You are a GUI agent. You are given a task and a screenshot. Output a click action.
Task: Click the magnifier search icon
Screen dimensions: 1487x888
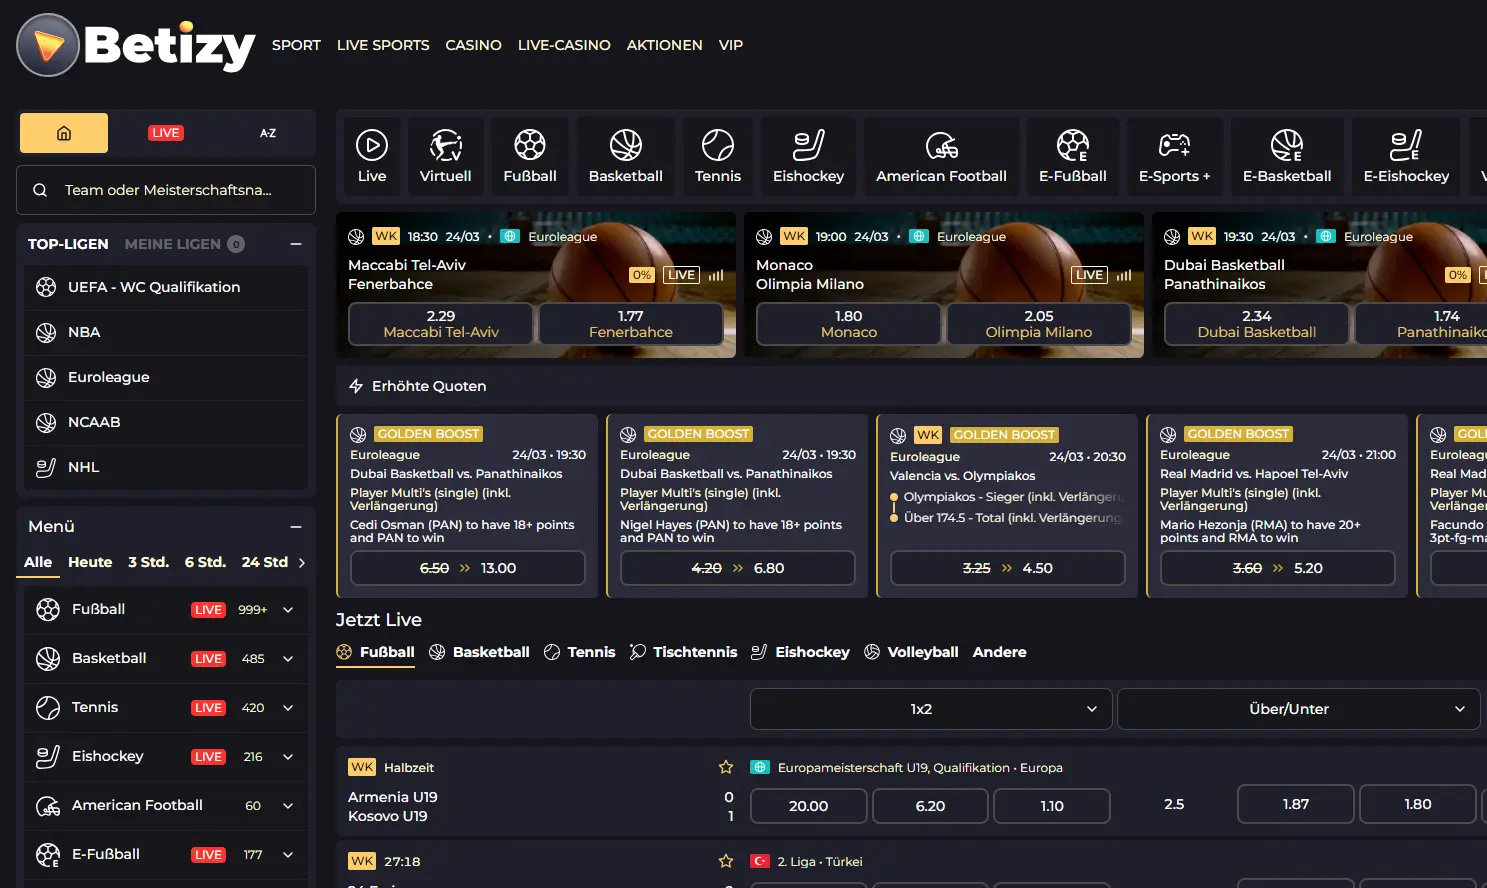[x=40, y=190]
